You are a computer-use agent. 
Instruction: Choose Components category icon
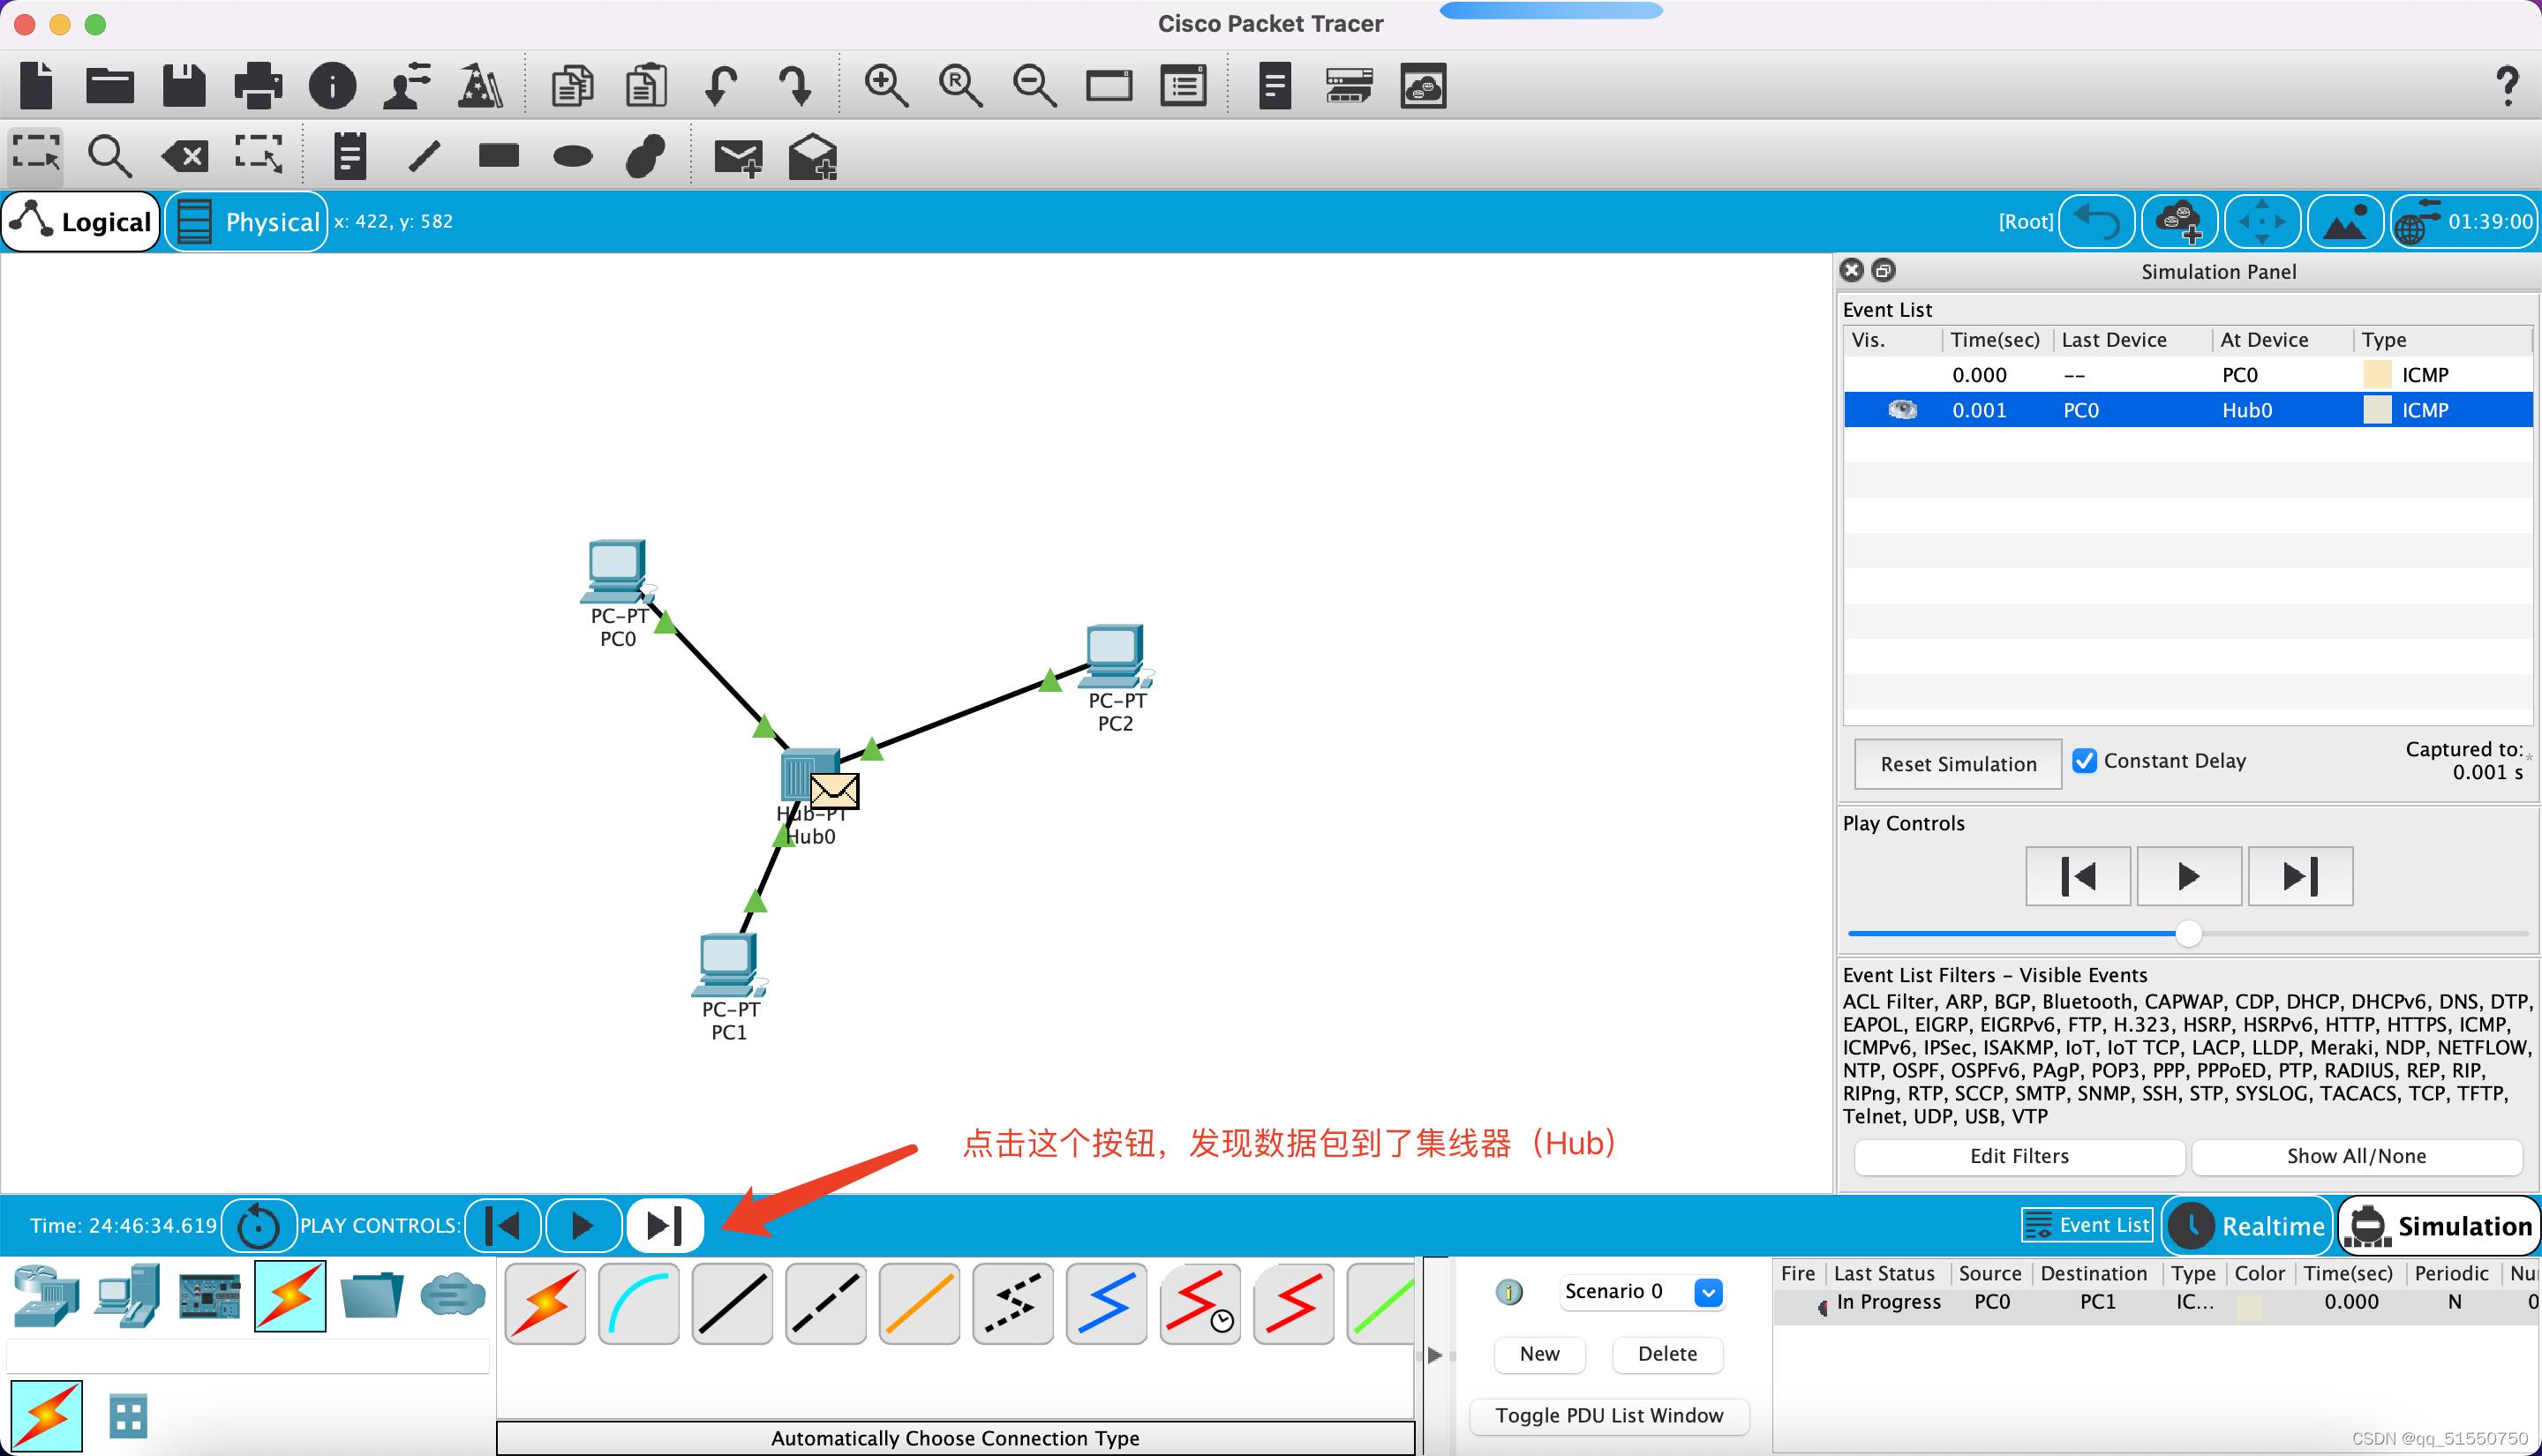[x=209, y=1296]
